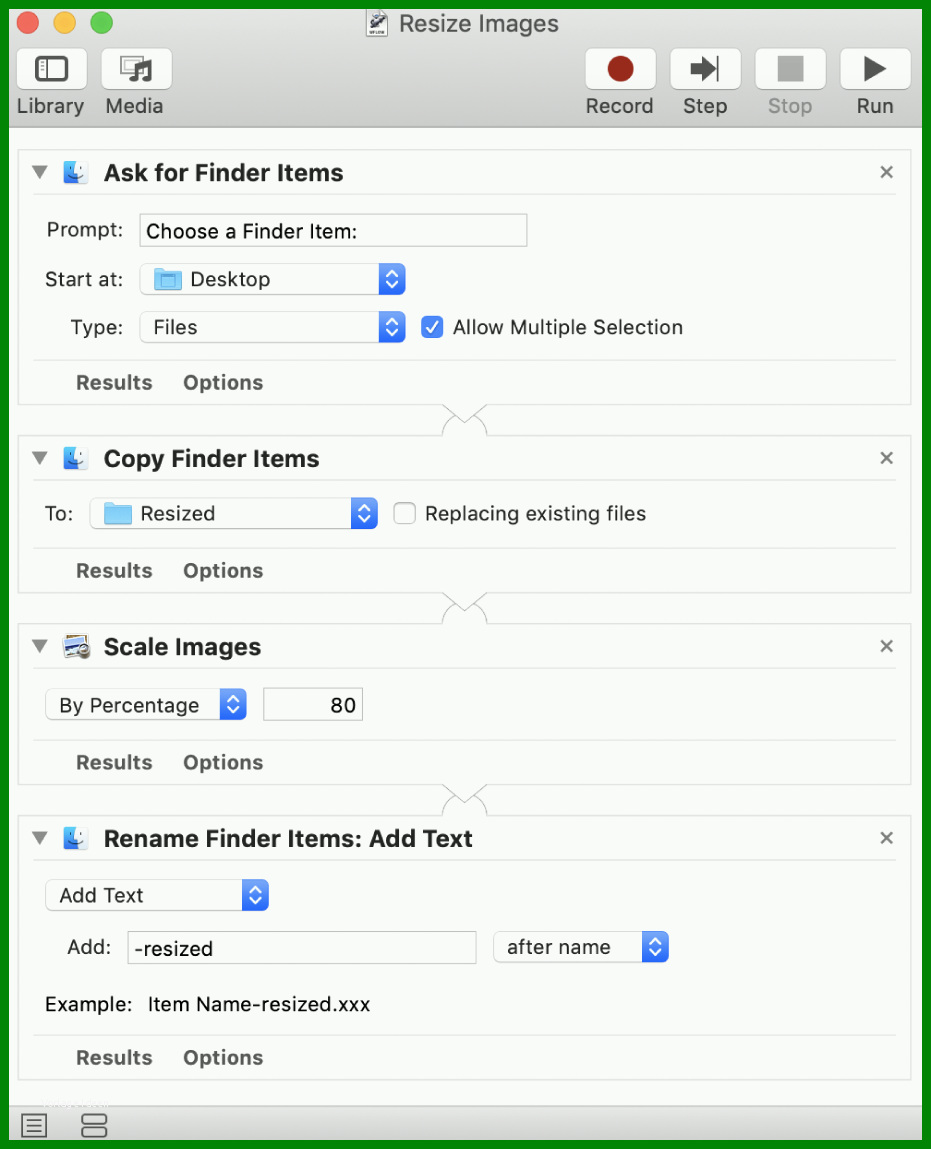Collapse the Rename Finder Items action
Screen dimensions: 931x1149
[40, 838]
